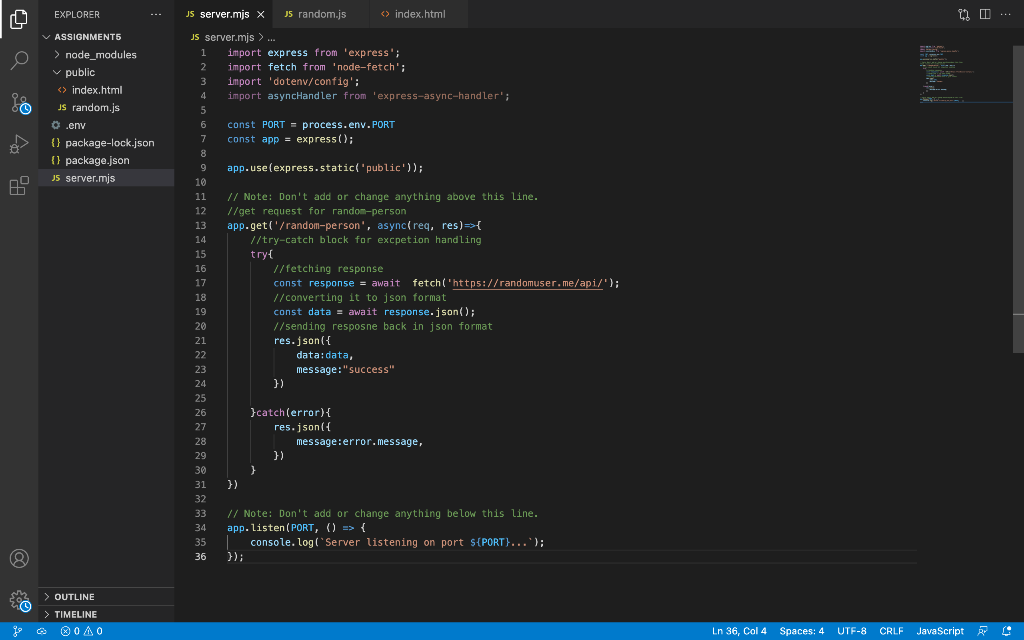This screenshot has width=1024, height=640.
Task: Click line number 26 in gutter
Action: 200,413
